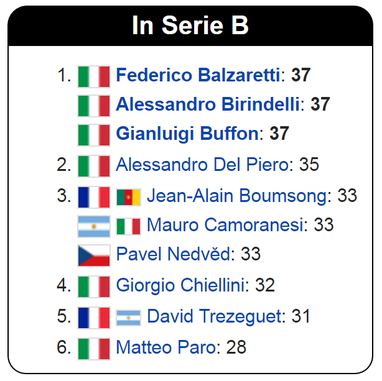The width and height of the screenshot is (382, 381).
Task: Open the Alessandro Birindelli link
Action: [x=207, y=104]
